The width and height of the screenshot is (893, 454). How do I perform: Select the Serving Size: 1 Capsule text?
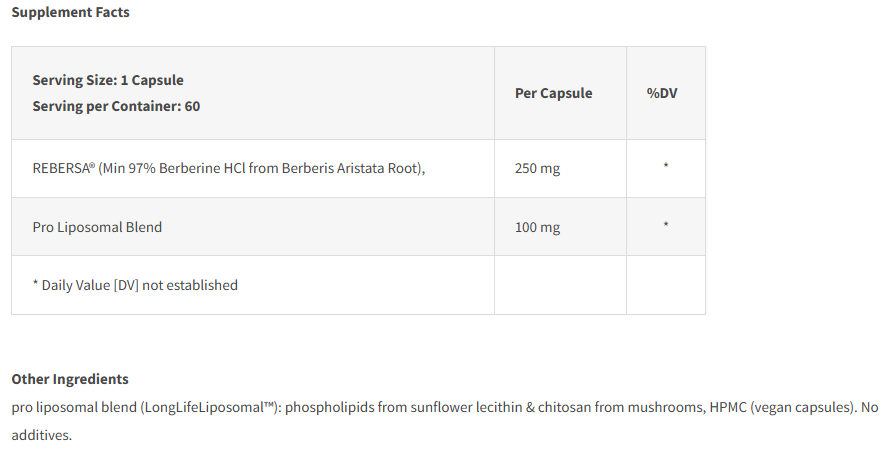point(108,80)
